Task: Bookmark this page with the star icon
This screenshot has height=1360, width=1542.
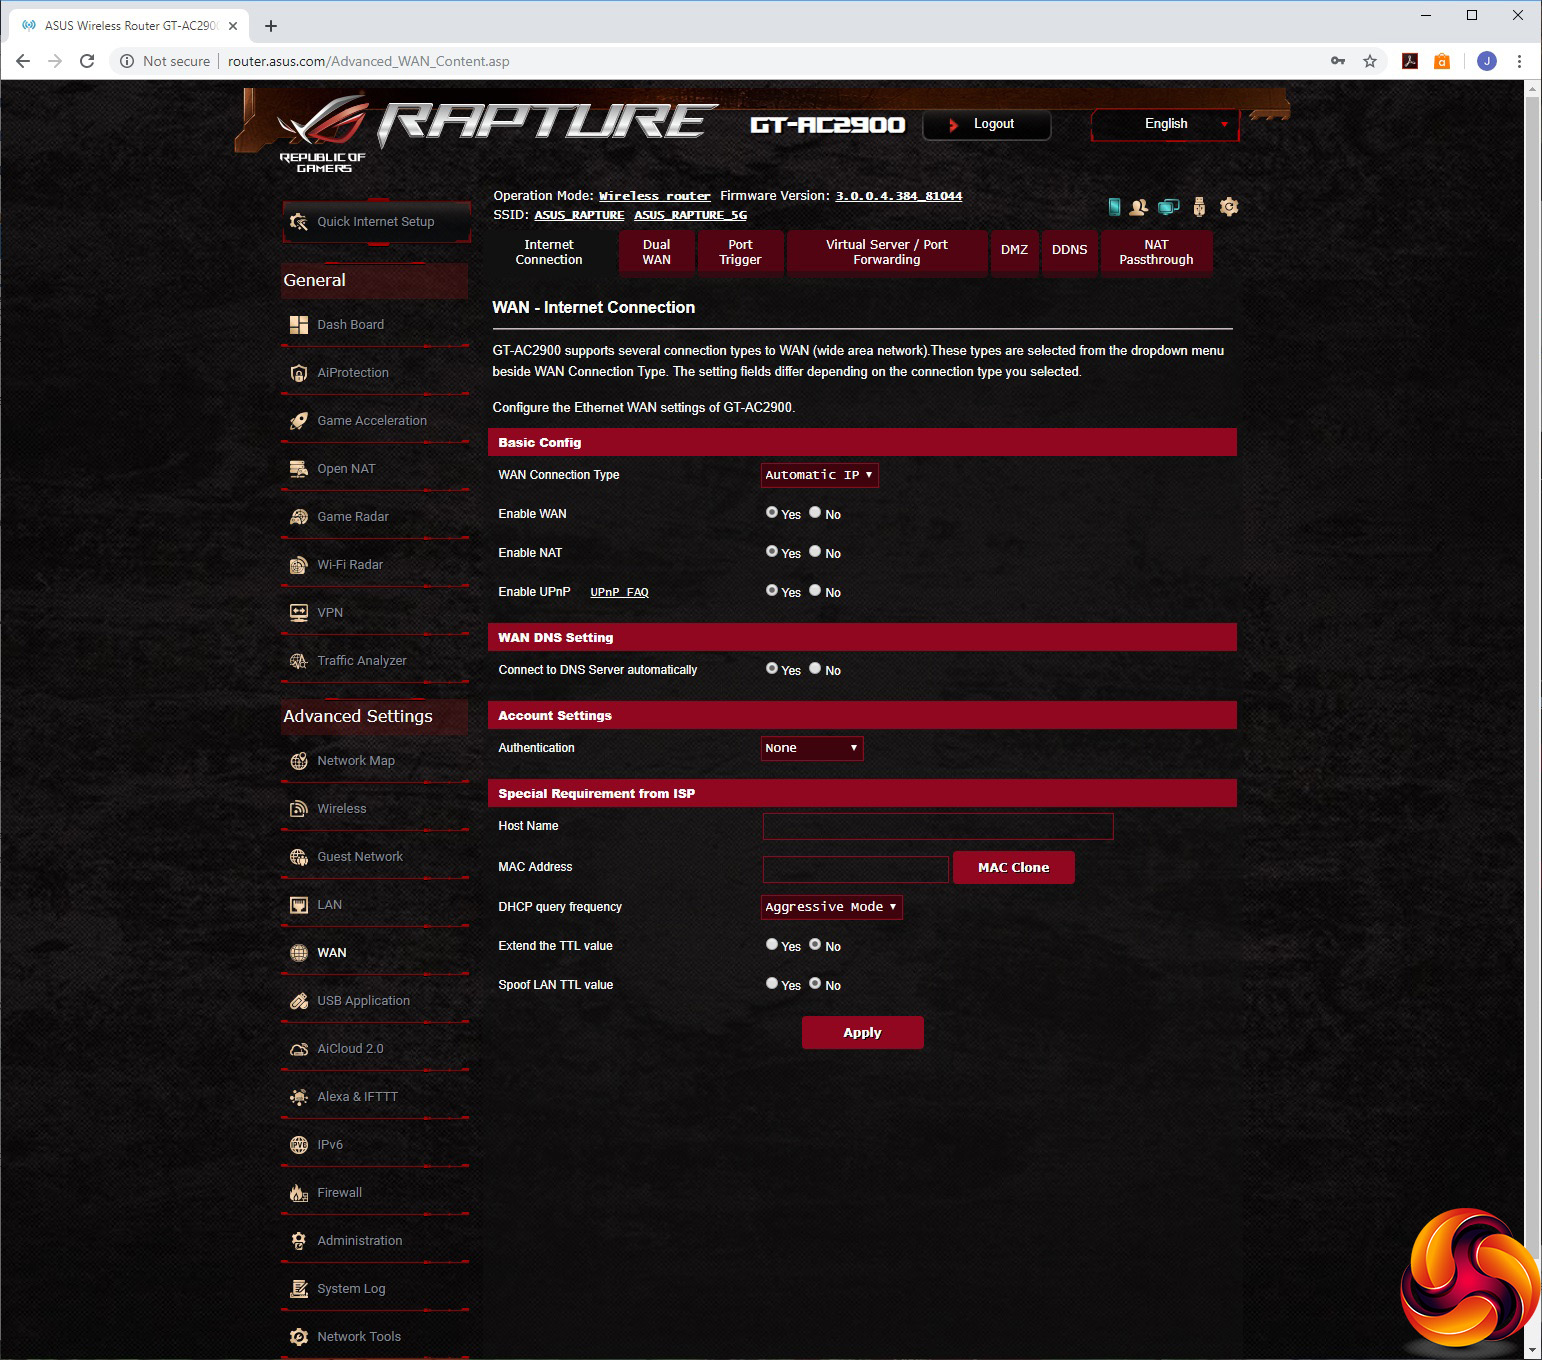Action: click(x=1370, y=61)
